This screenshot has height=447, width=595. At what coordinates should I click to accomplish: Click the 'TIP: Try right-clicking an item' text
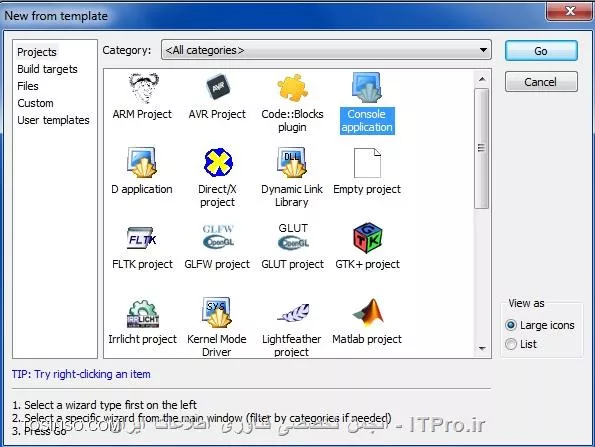[81, 374]
